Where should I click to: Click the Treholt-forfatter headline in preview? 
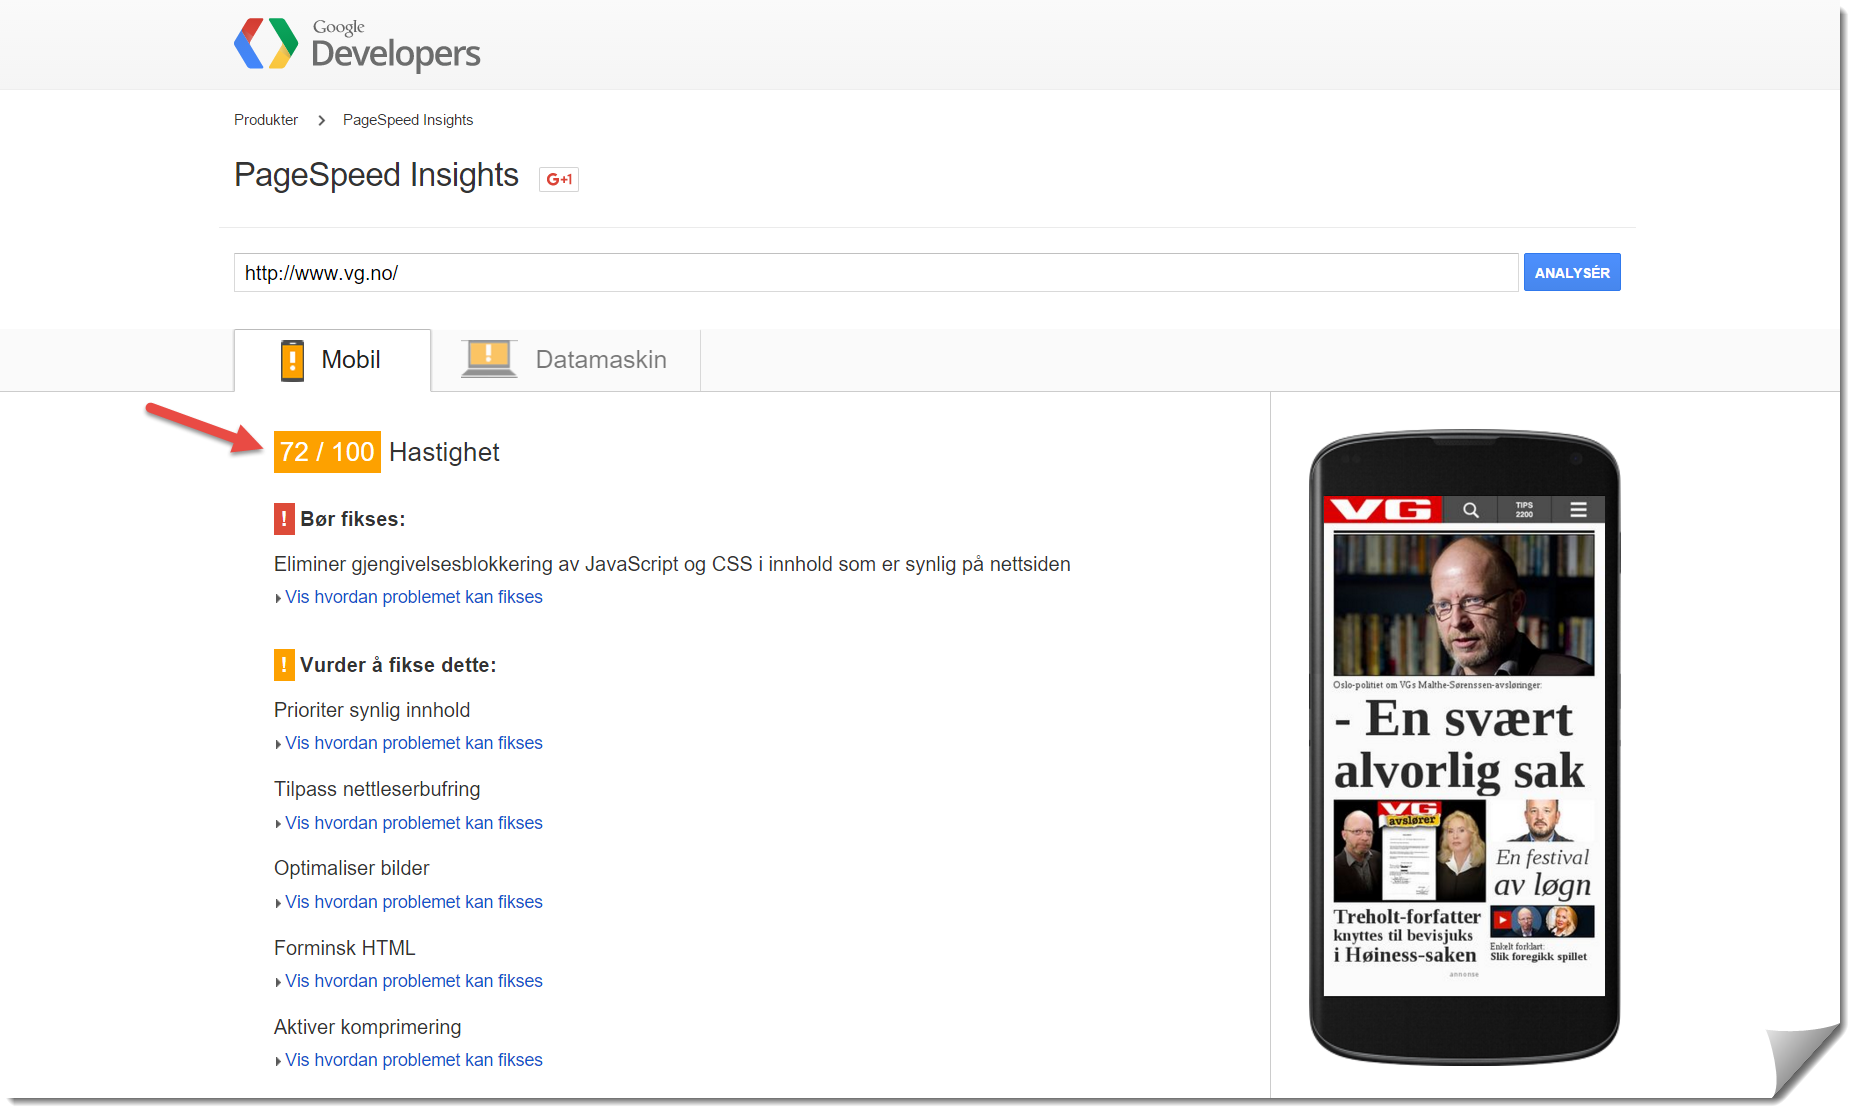click(1407, 935)
